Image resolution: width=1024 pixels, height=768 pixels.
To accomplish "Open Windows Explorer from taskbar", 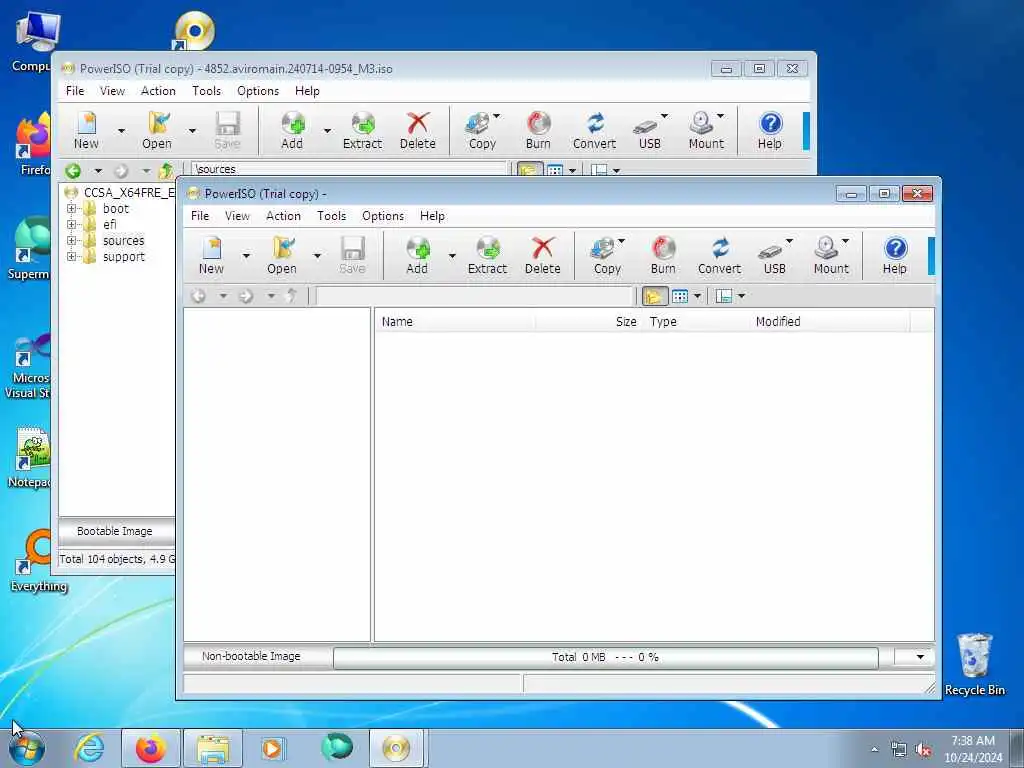I will pyautogui.click(x=213, y=748).
